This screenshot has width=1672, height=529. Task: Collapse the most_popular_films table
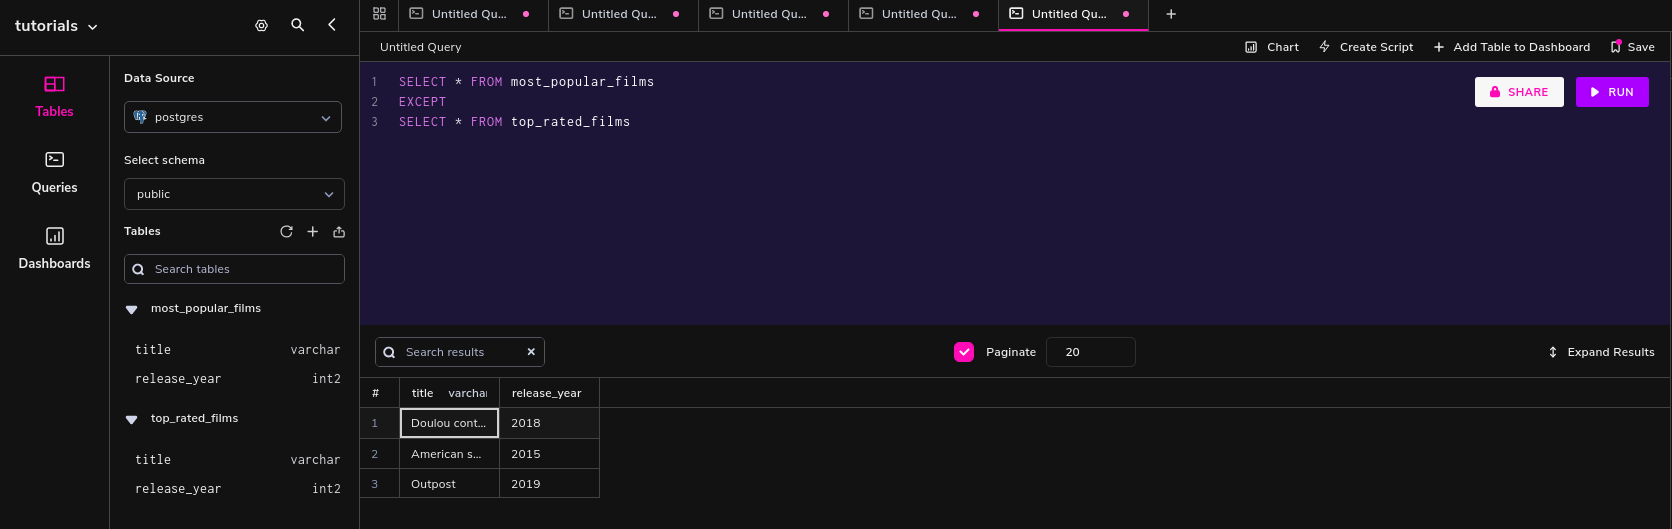(131, 310)
